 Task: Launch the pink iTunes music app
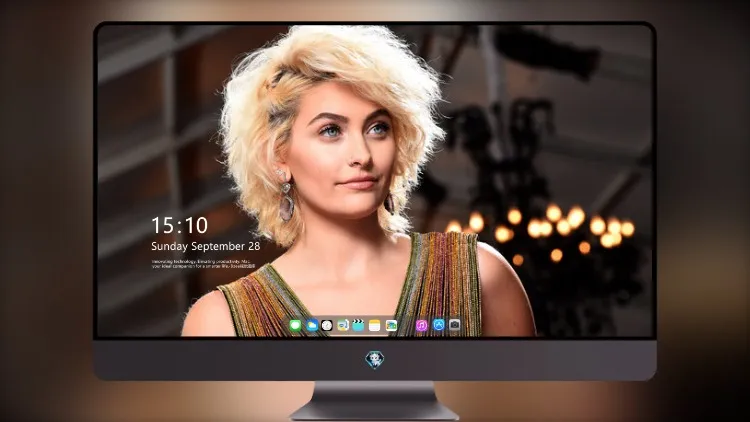pyautogui.click(x=421, y=325)
